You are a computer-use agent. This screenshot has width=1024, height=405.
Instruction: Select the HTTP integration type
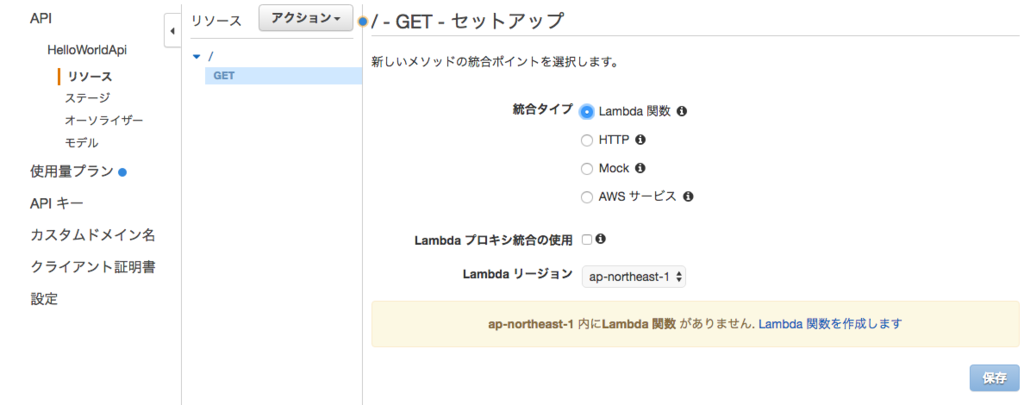(x=587, y=140)
